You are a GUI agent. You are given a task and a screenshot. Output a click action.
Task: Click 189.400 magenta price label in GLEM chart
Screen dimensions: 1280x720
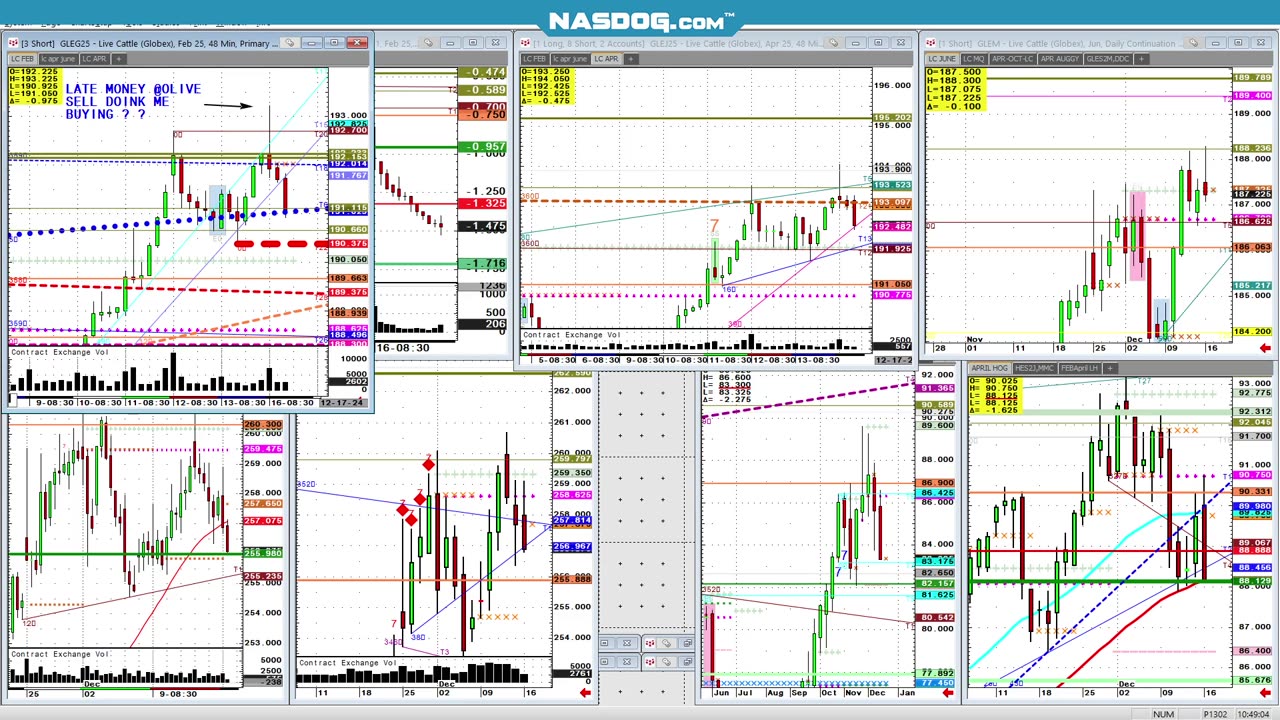tap(1252, 96)
